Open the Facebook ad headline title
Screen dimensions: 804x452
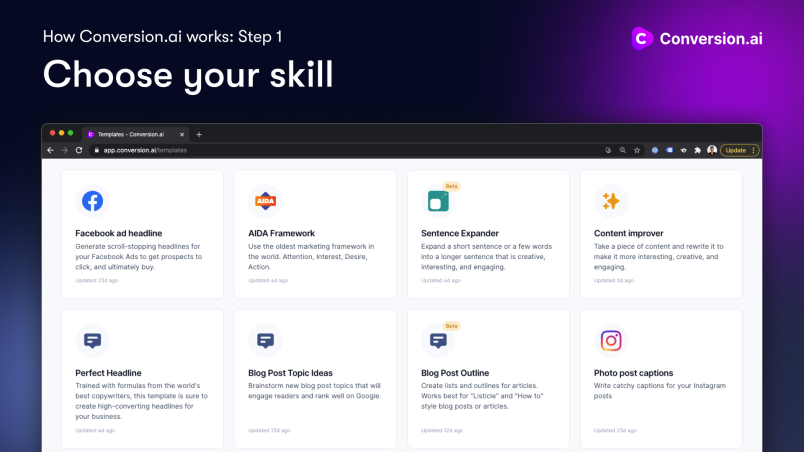click(118, 233)
